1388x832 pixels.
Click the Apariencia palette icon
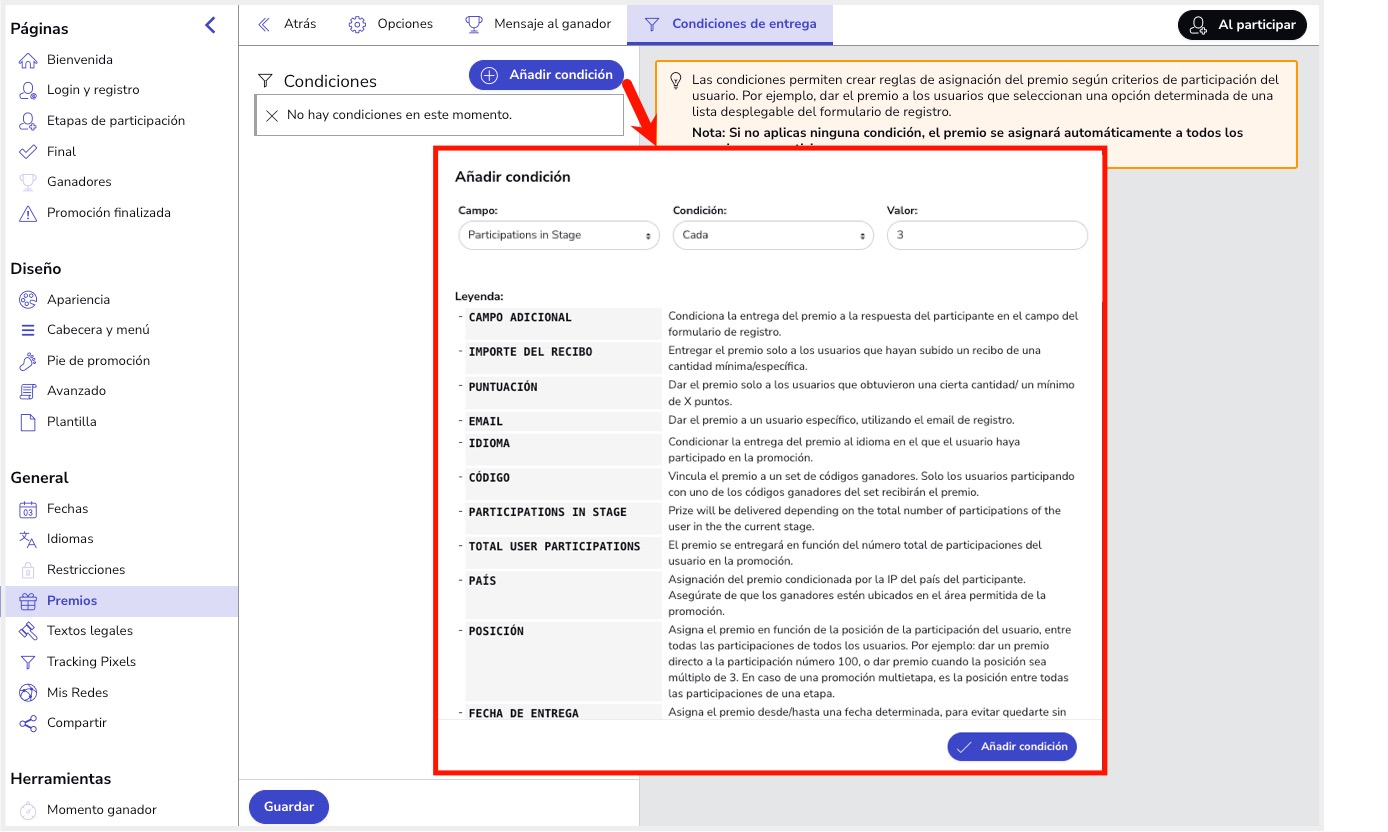pyautogui.click(x=28, y=300)
